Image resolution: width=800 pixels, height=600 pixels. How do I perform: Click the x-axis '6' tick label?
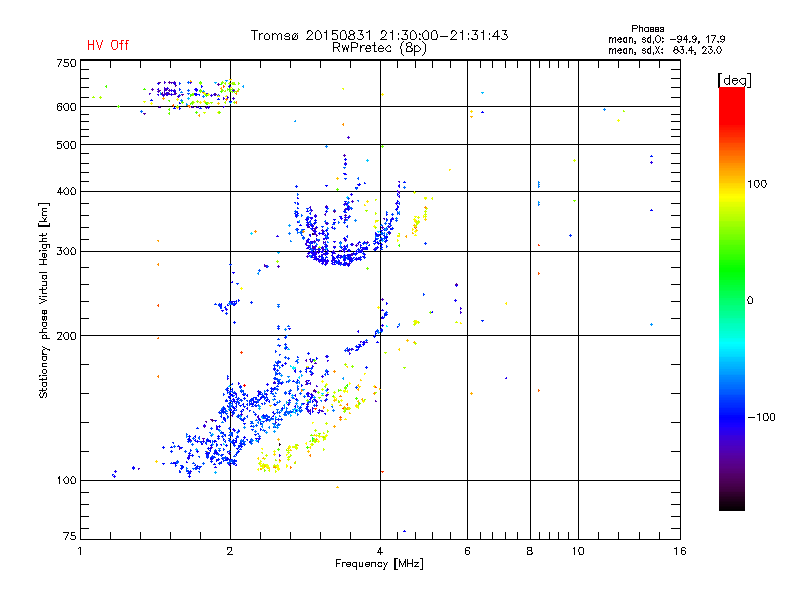point(467,551)
